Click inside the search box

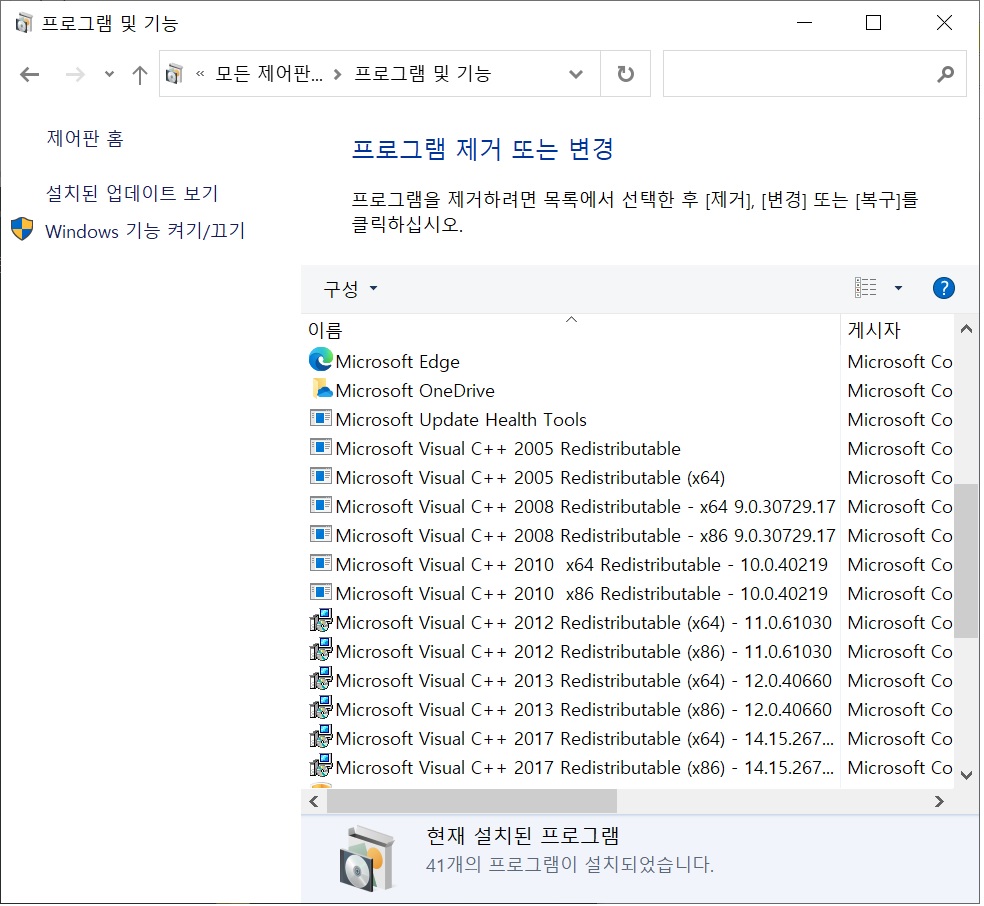[797, 74]
